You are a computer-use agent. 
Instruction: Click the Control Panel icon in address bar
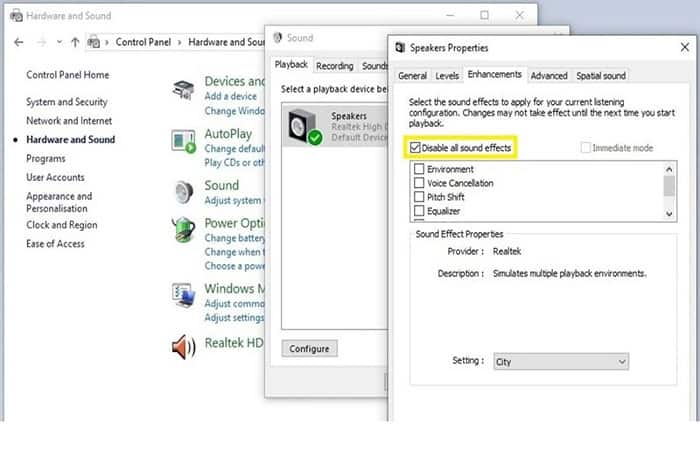(x=94, y=42)
